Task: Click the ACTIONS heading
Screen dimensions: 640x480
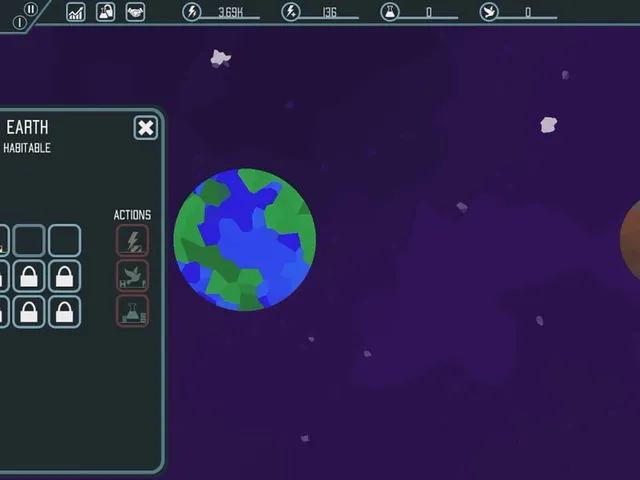Action: (132, 215)
